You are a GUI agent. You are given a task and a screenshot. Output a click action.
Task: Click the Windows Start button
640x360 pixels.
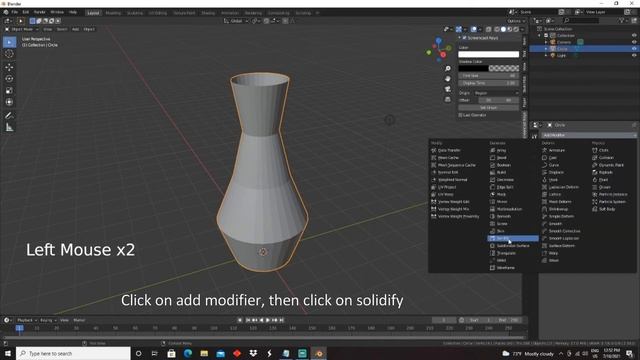(8, 353)
